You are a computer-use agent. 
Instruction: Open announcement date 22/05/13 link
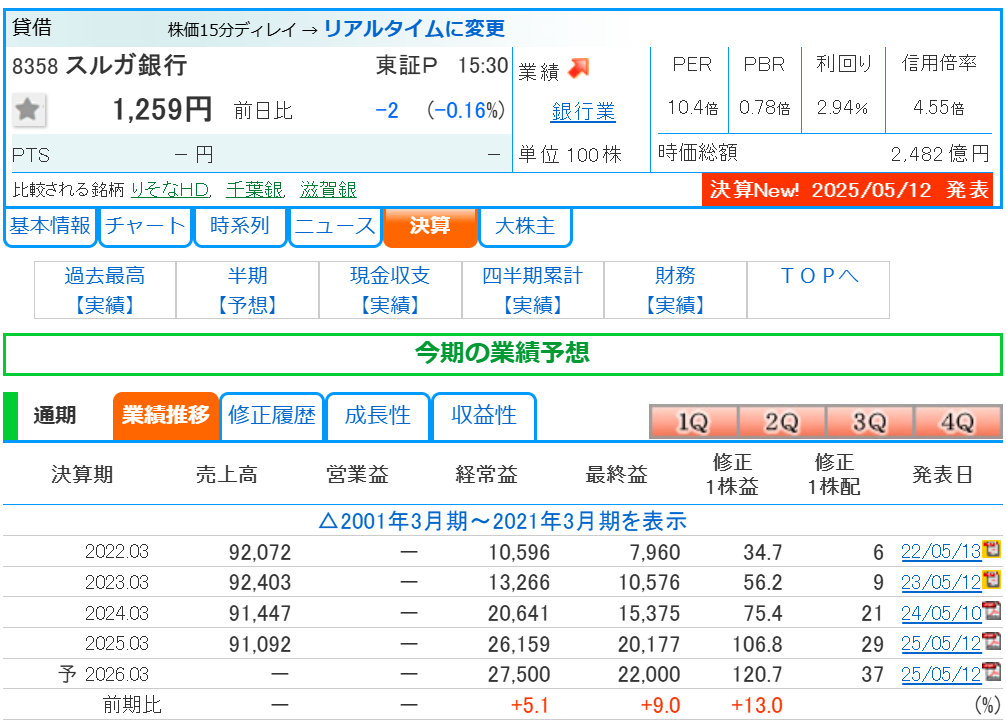click(x=941, y=551)
